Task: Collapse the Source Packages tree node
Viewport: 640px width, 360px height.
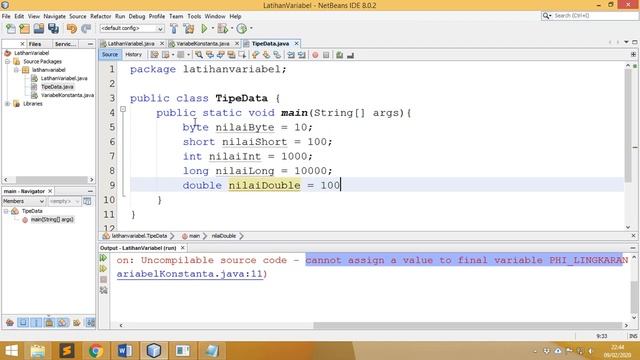Action: [7, 61]
